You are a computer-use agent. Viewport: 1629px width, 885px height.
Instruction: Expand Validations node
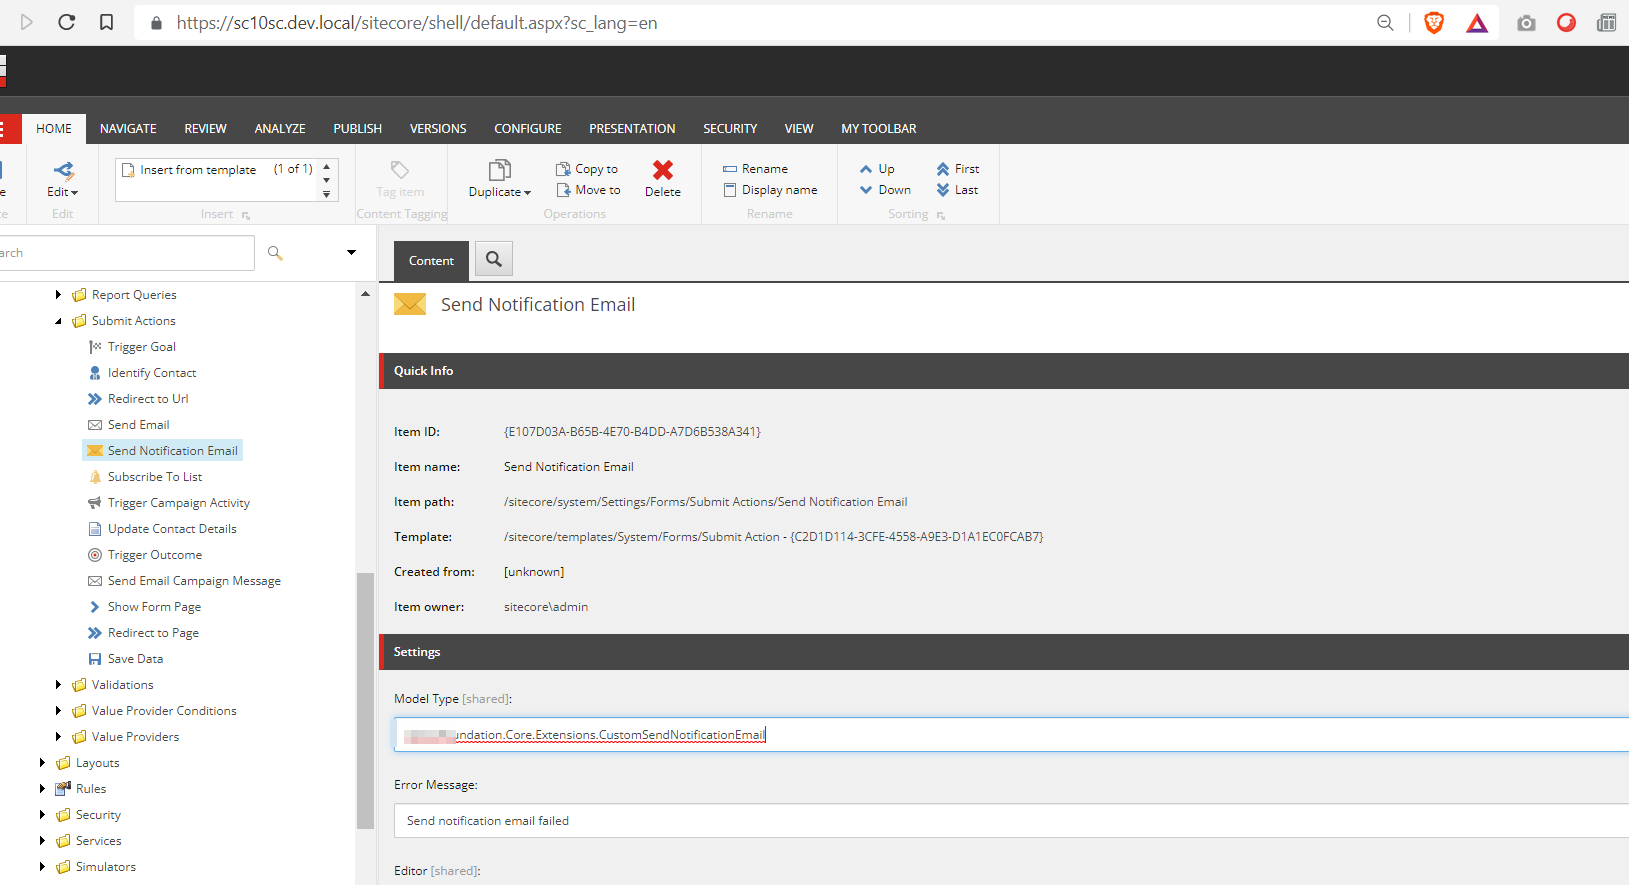click(58, 685)
